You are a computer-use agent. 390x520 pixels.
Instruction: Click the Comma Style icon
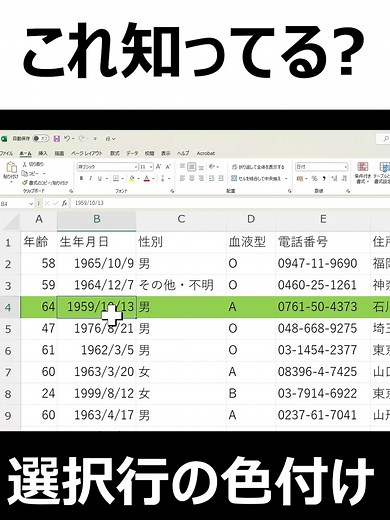click(x=324, y=179)
